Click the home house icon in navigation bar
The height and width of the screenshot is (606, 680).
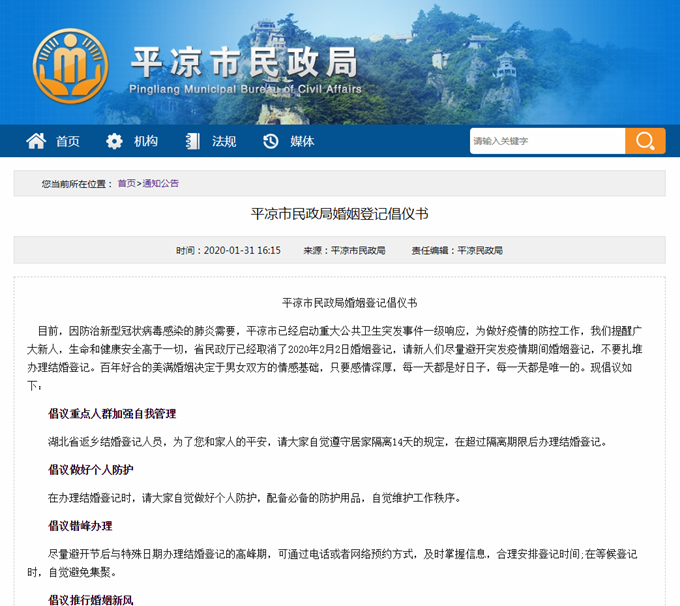[x=36, y=141]
